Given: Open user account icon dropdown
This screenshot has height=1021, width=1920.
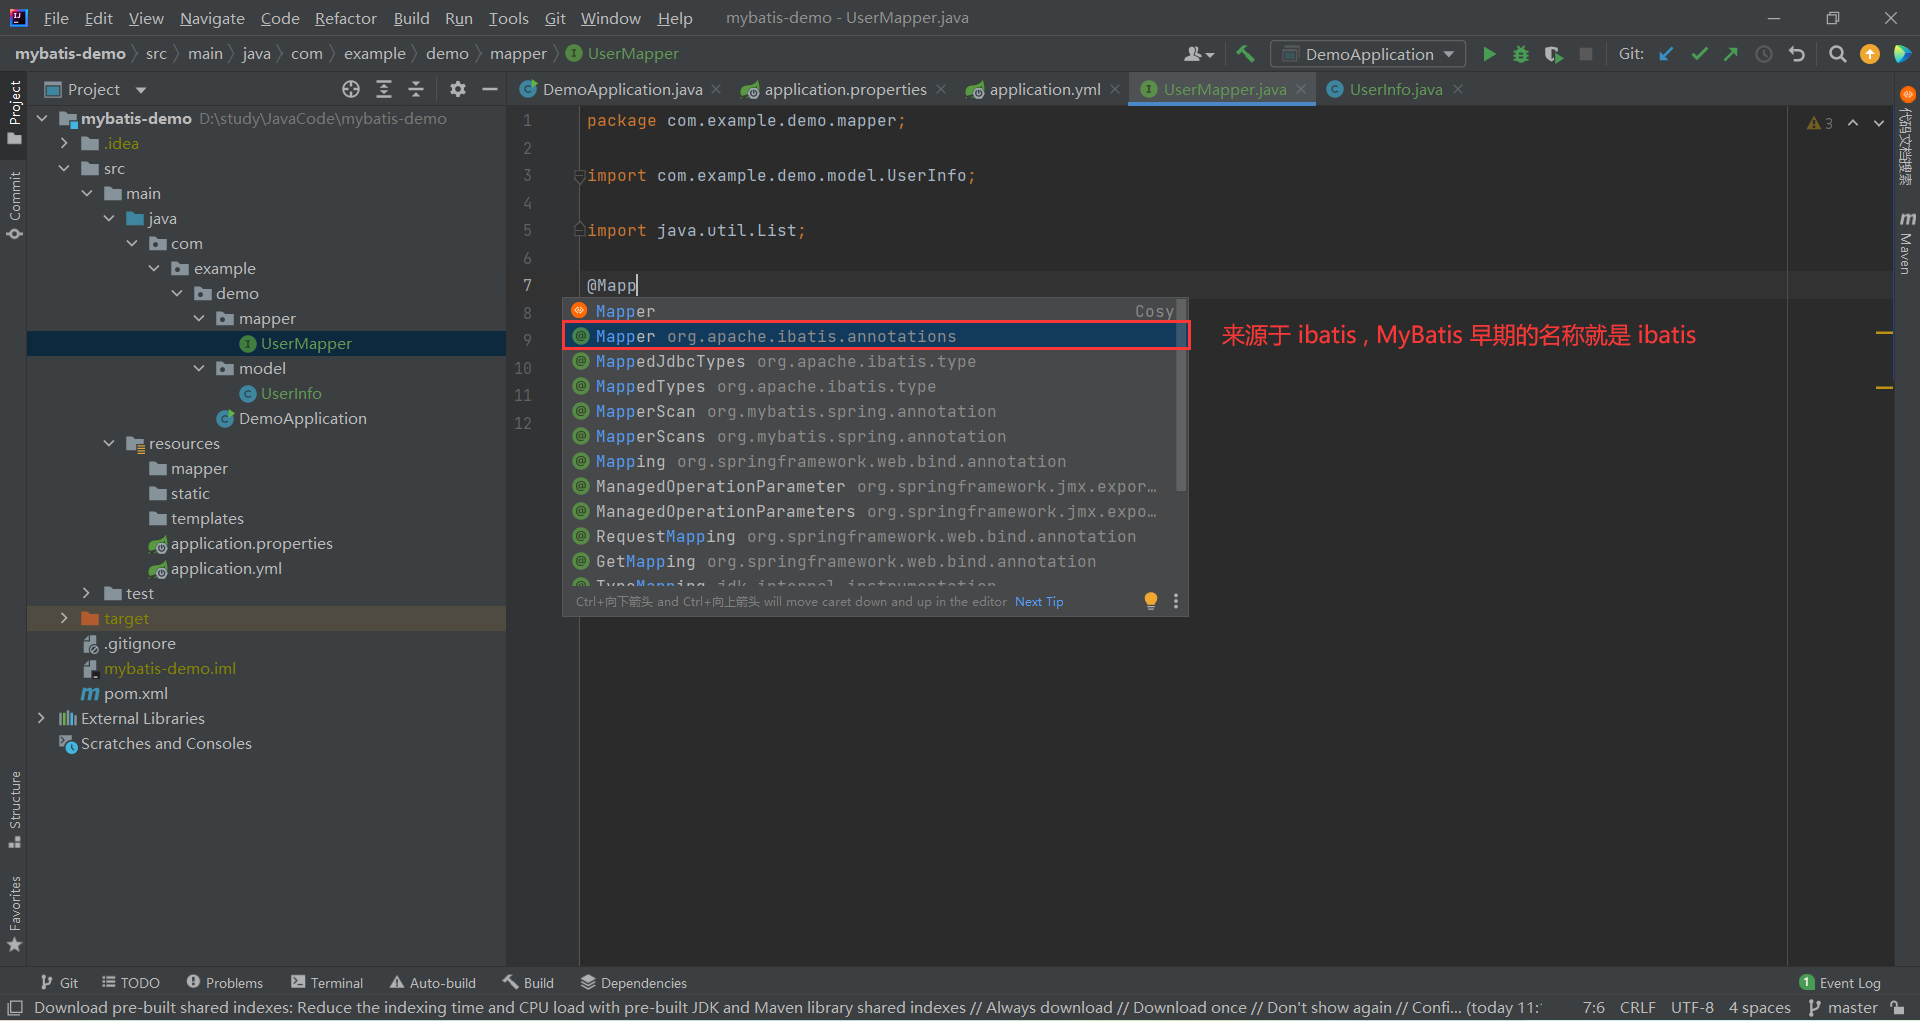Looking at the screenshot, I should pos(1199,54).
